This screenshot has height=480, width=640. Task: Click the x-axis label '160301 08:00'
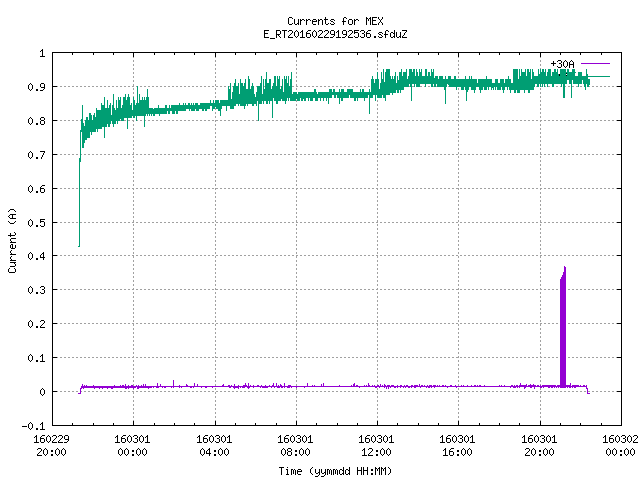(x=295, y=445)
